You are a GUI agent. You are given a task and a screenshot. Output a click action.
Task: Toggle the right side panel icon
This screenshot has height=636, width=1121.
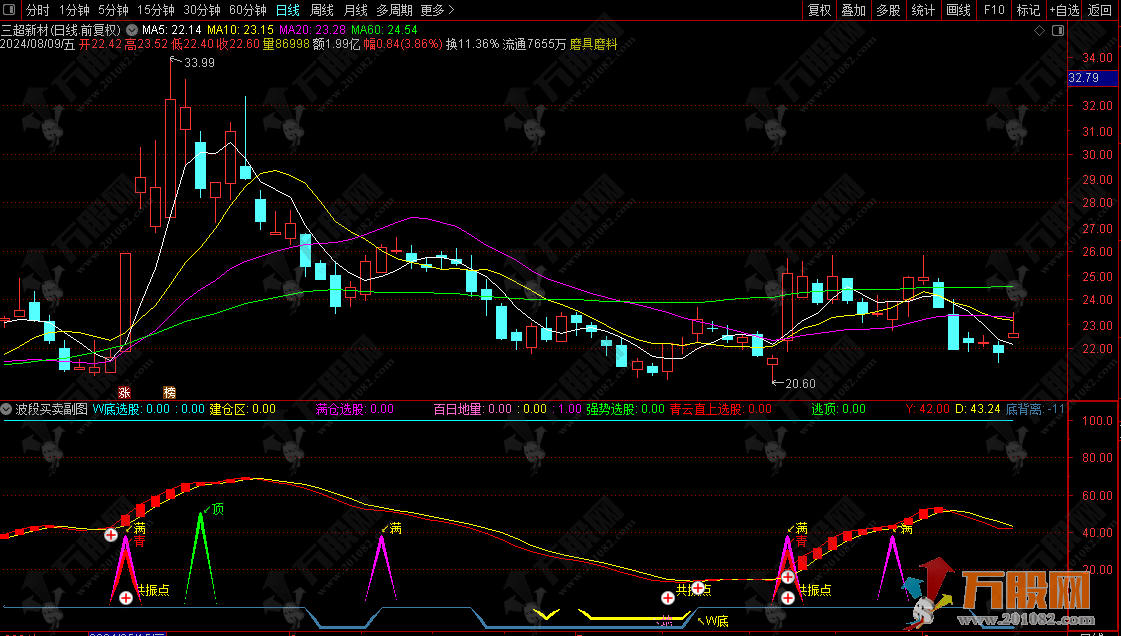[x=1058, y=31]
